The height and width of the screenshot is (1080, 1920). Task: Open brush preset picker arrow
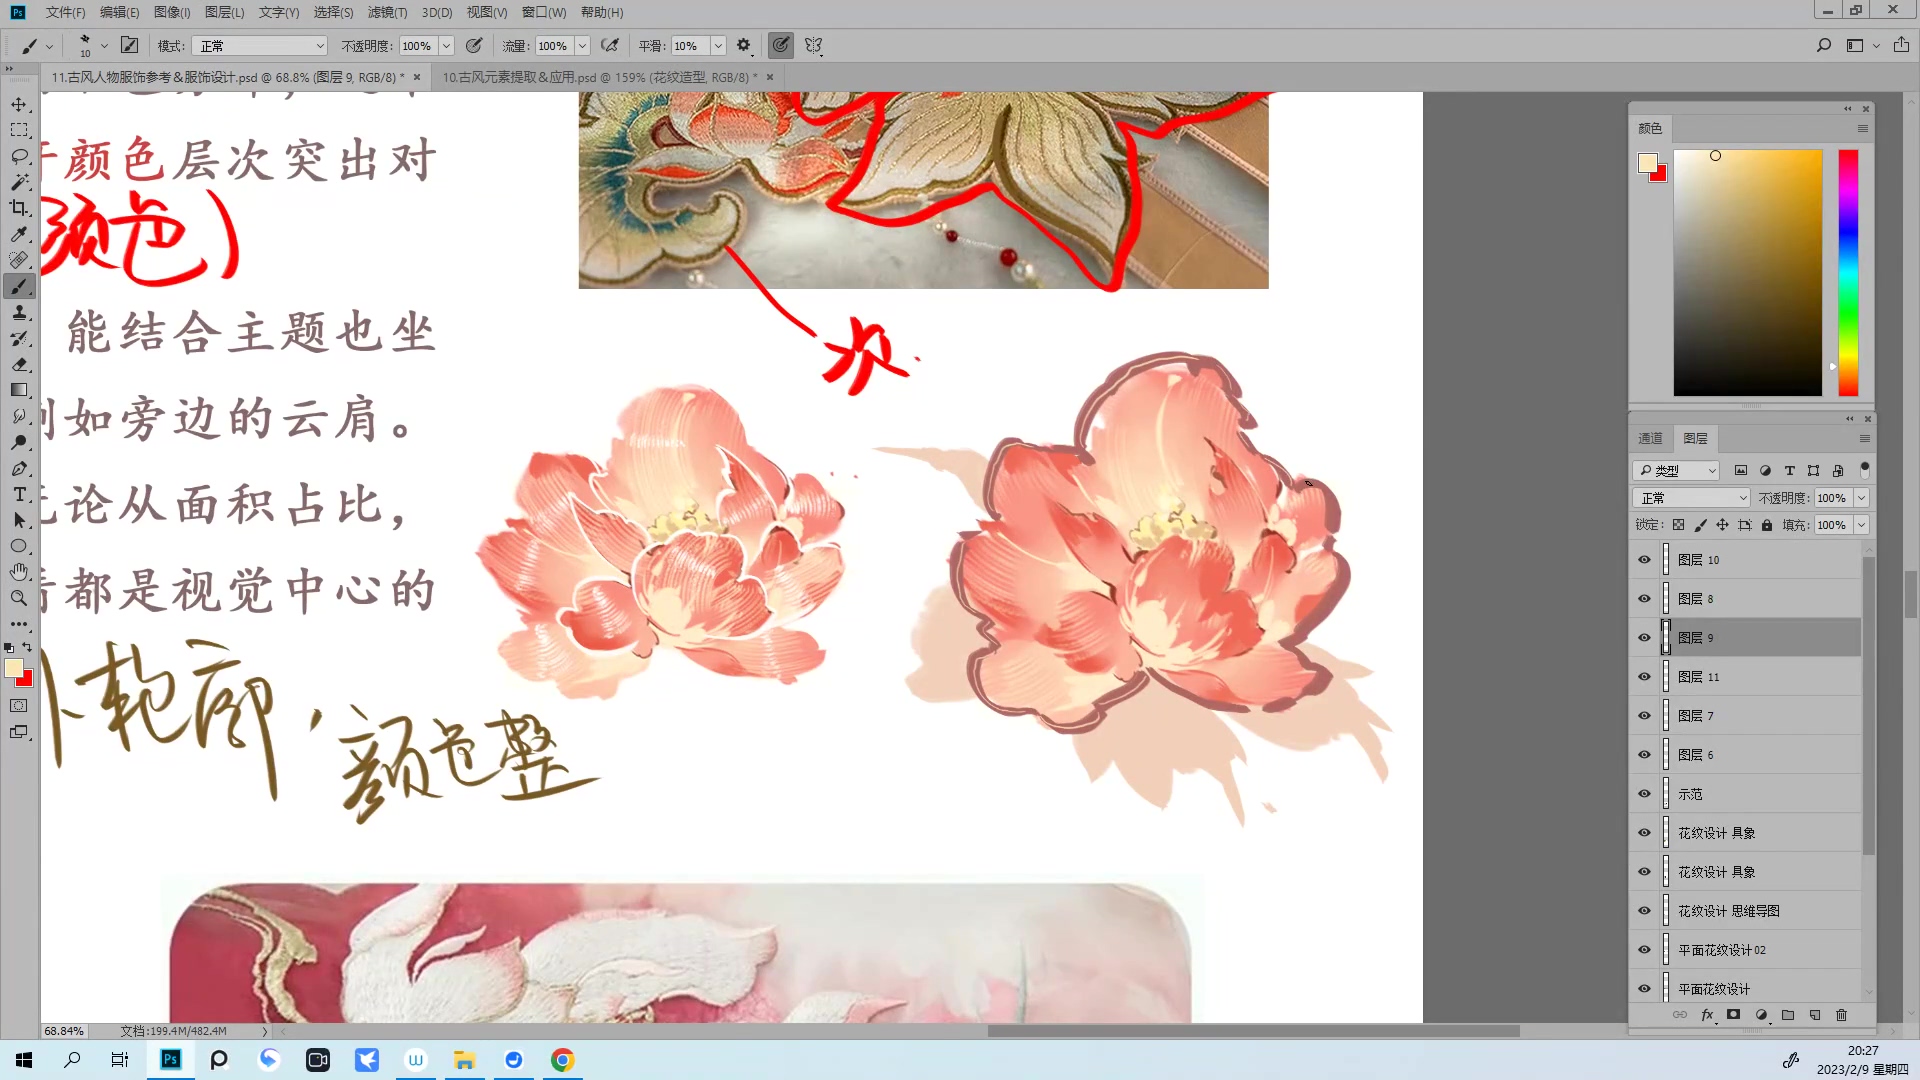tap(104, 46)
